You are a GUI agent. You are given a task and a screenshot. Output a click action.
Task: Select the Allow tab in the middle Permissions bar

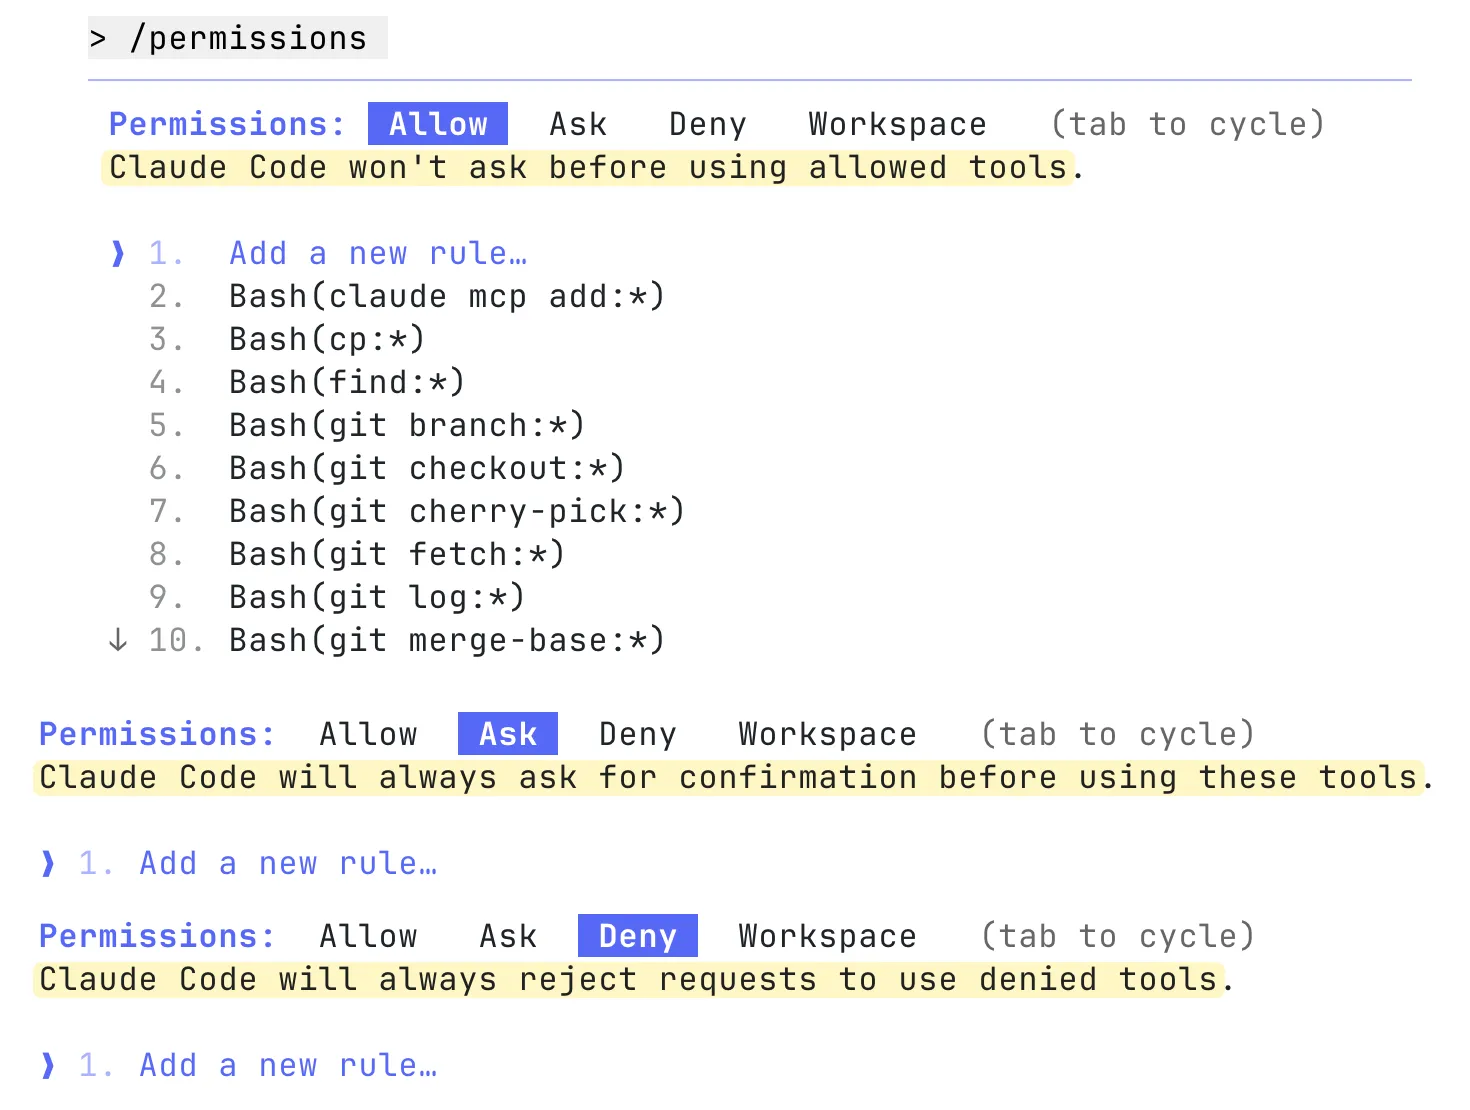(368, 733)
